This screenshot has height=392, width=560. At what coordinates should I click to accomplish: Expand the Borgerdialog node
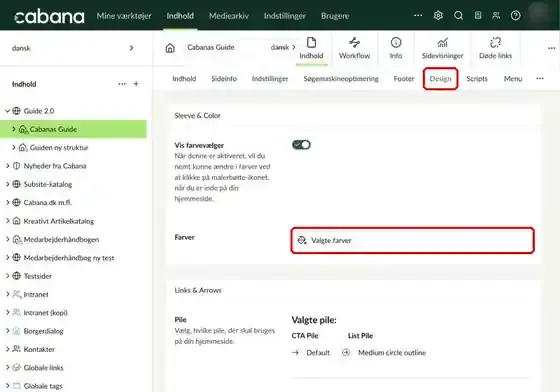point(7,331)
